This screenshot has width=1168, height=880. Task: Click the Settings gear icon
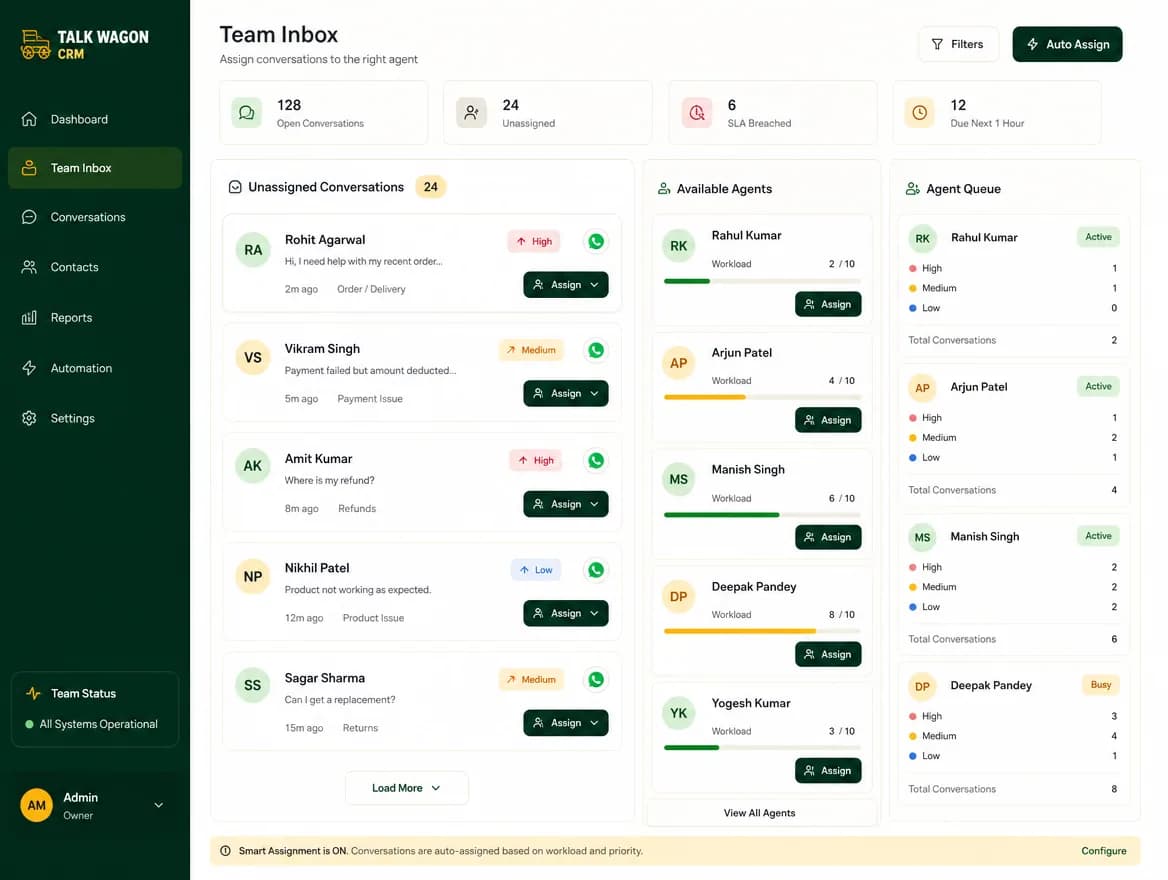29,418
